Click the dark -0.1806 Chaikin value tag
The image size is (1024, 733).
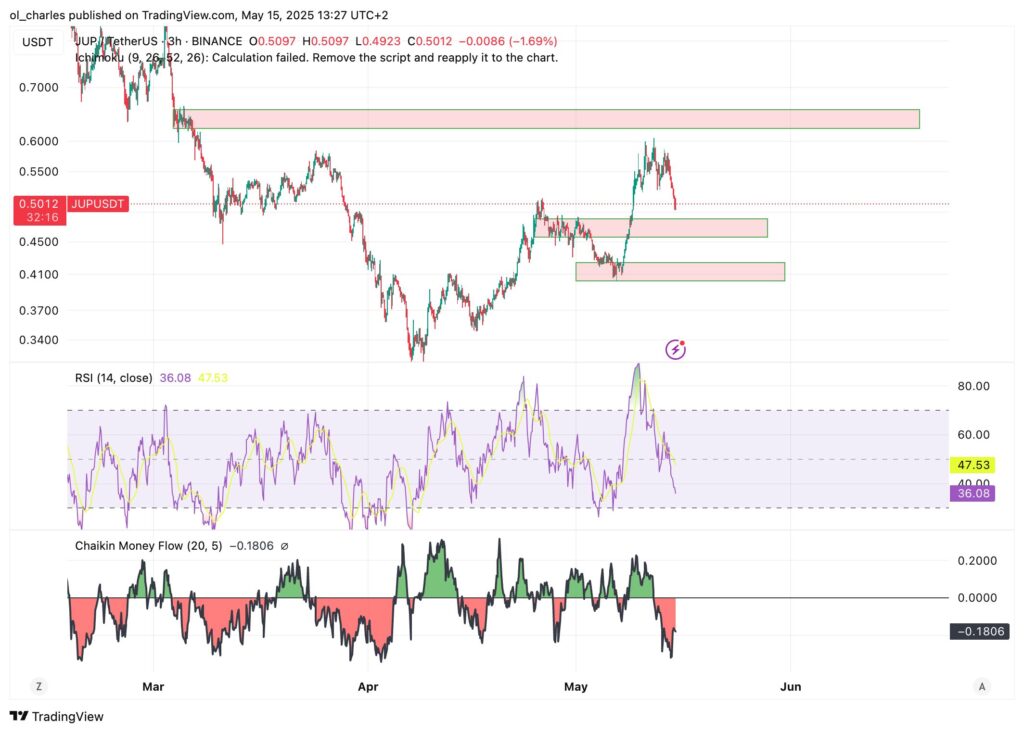(x=978, y=631)
